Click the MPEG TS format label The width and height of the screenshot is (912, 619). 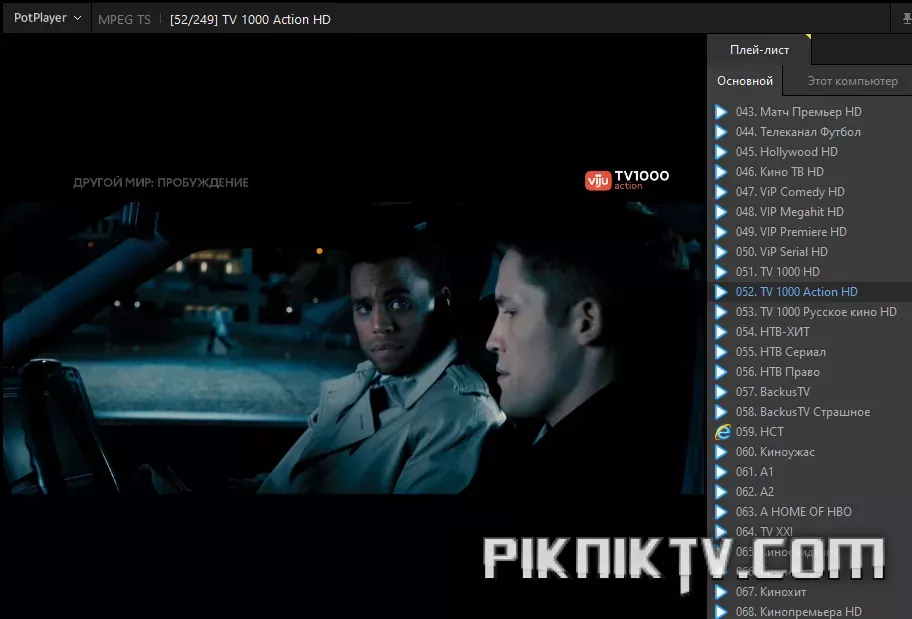pos(124,20)
